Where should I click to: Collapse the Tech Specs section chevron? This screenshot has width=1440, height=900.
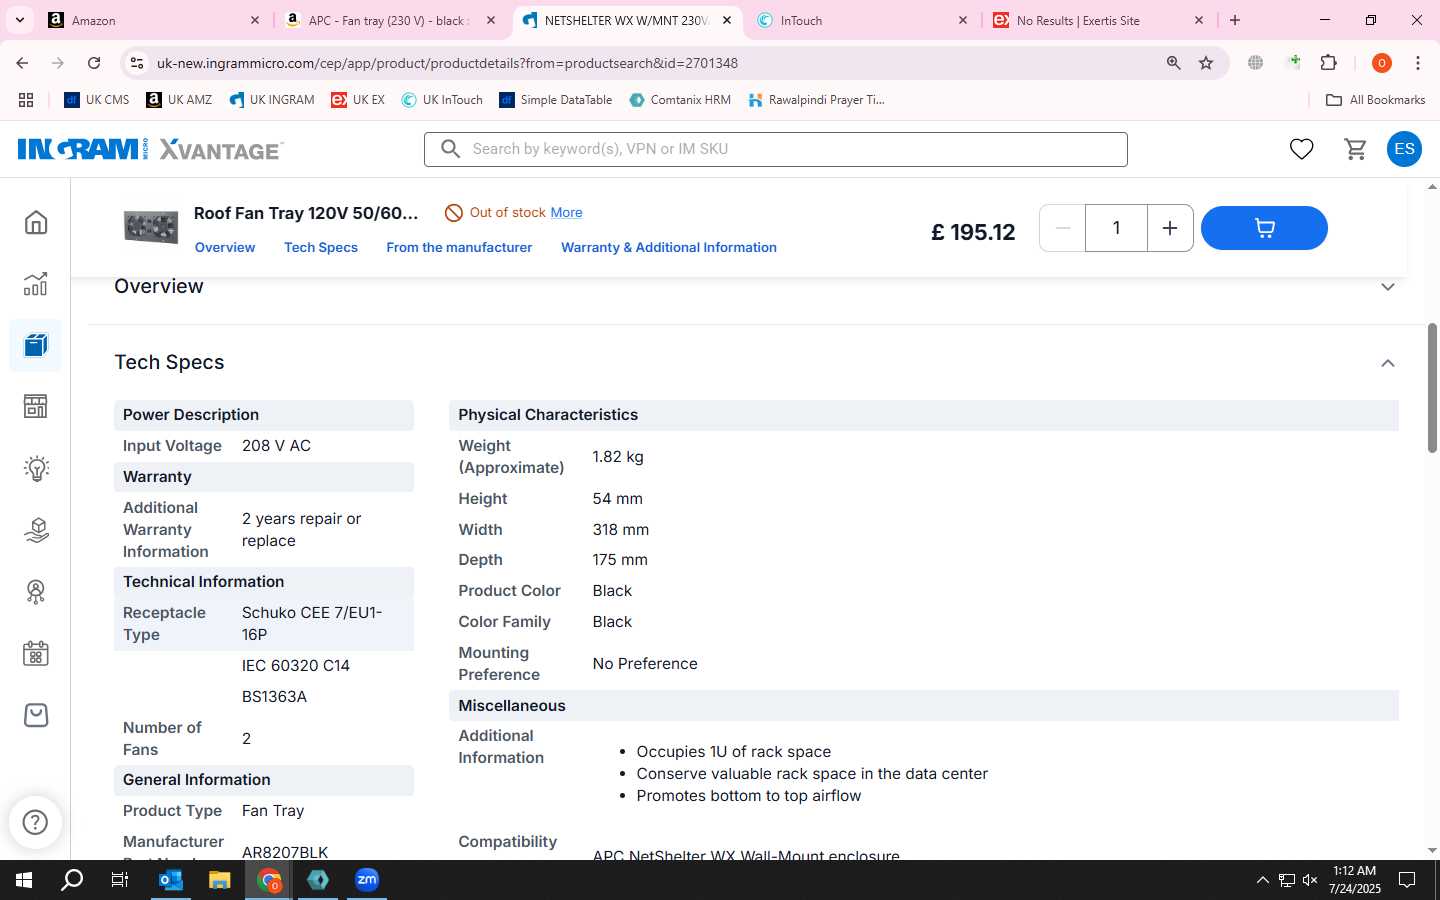[1388, 363]
